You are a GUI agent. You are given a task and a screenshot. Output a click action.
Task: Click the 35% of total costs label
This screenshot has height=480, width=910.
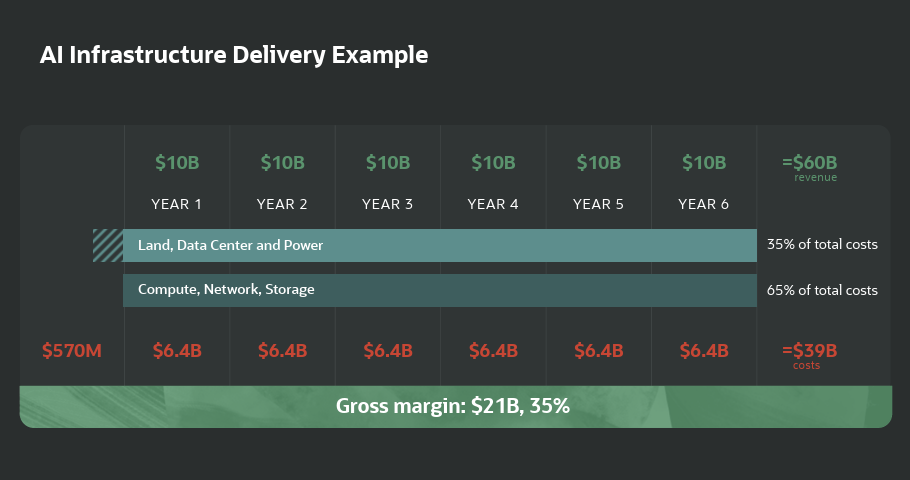click(x=822, y=245)
